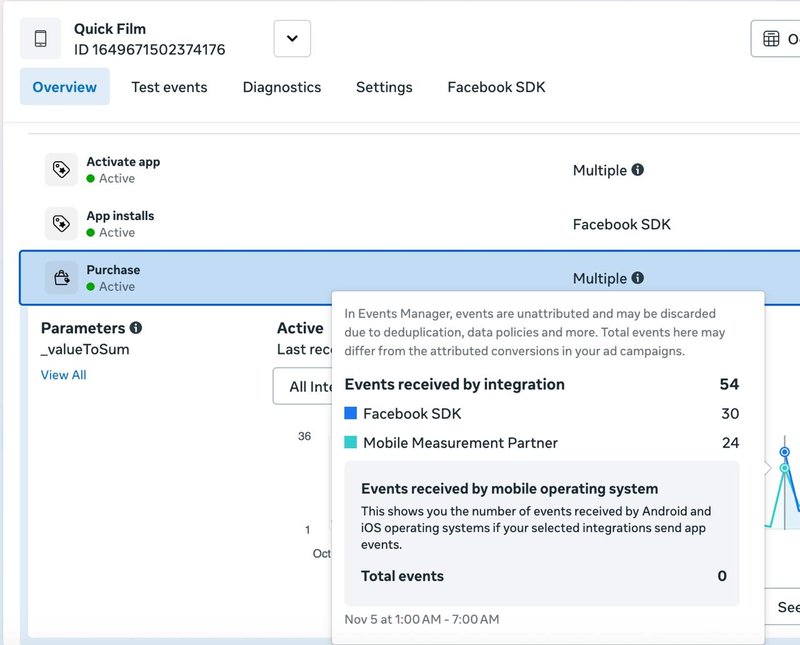This screenshot has height=645, width=800.
Task: Click the mobile device icon beside Quick Film
Action: pyautogui.click(x=39, y=38)
